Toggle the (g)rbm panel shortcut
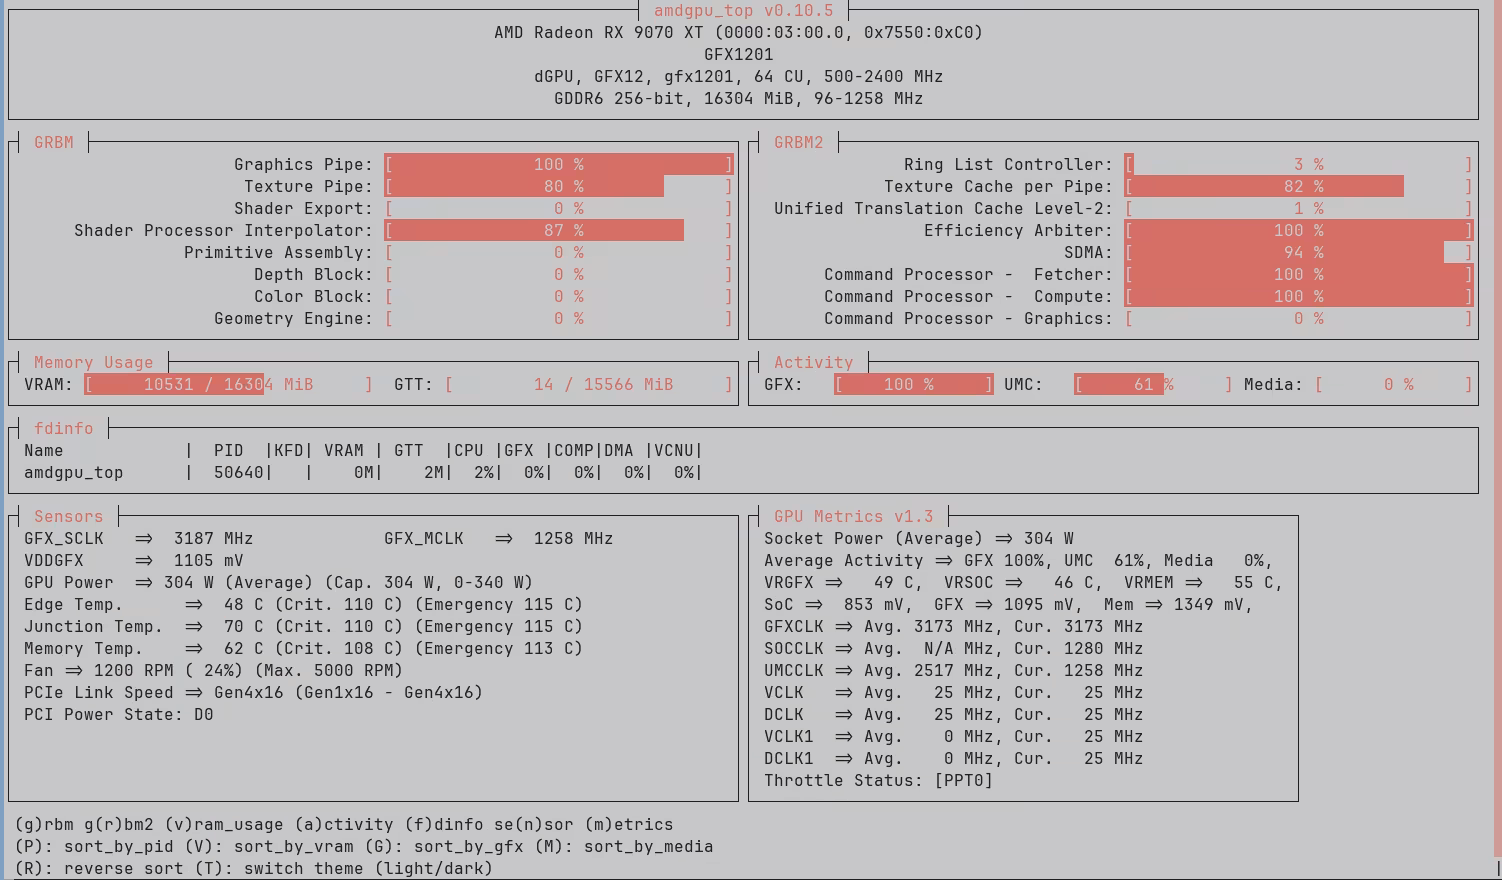Screen dimensions: 1502x880 [x=43, y=825]
